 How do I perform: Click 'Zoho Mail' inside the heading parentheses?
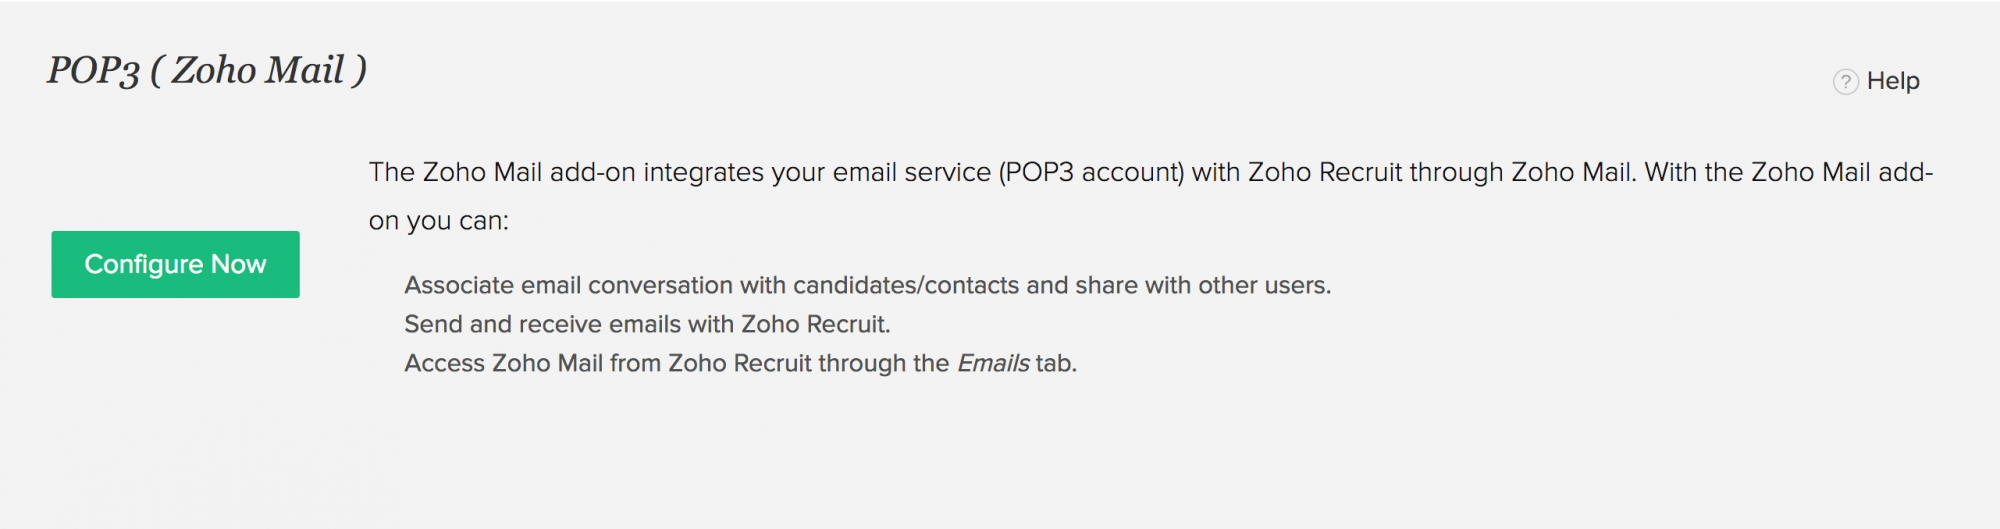(258, 71)
